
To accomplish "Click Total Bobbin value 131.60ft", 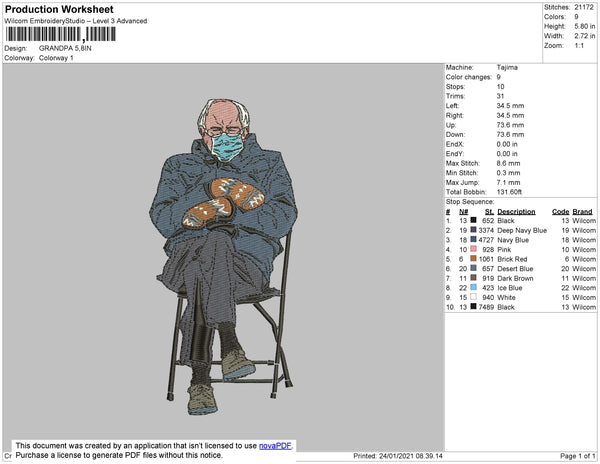I will [509, 192].
